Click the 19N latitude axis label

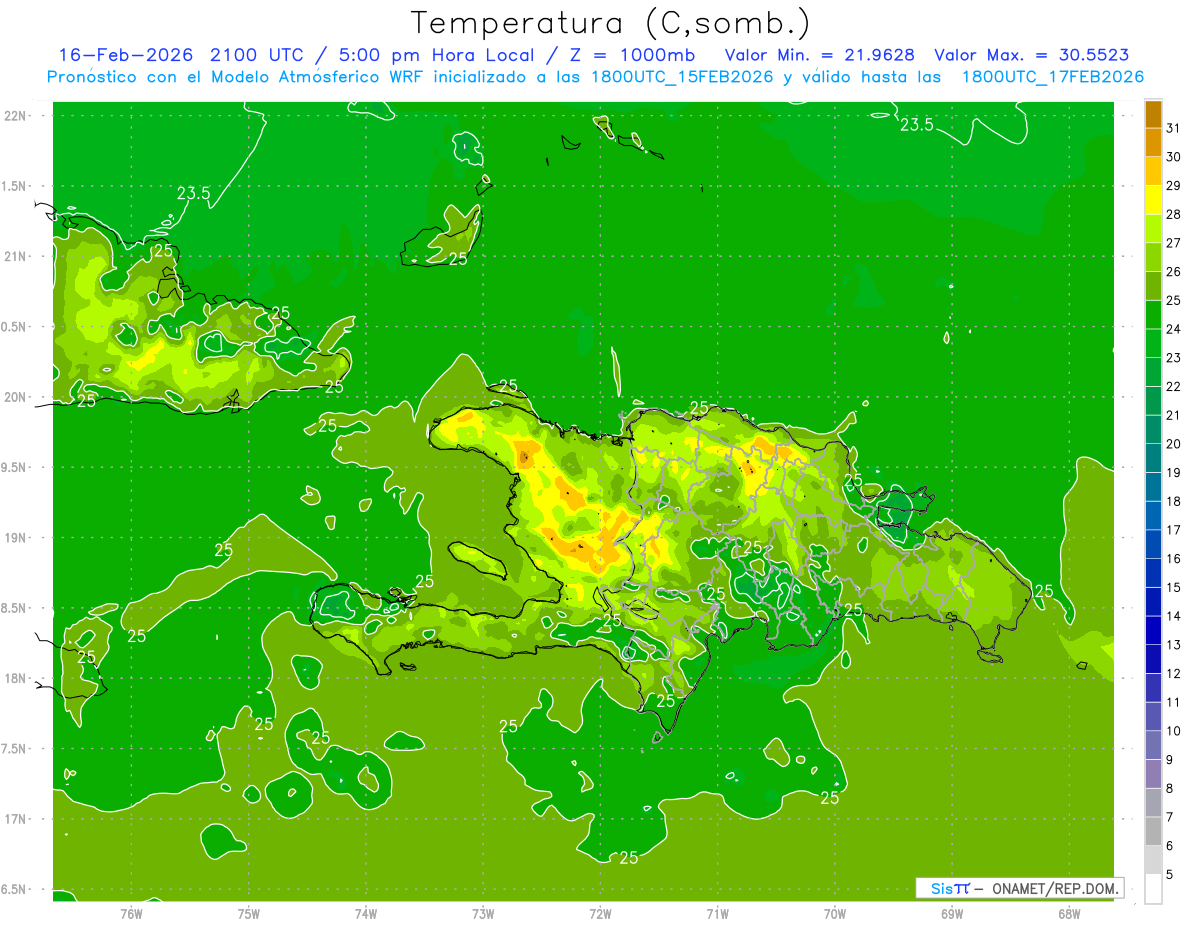16,537
